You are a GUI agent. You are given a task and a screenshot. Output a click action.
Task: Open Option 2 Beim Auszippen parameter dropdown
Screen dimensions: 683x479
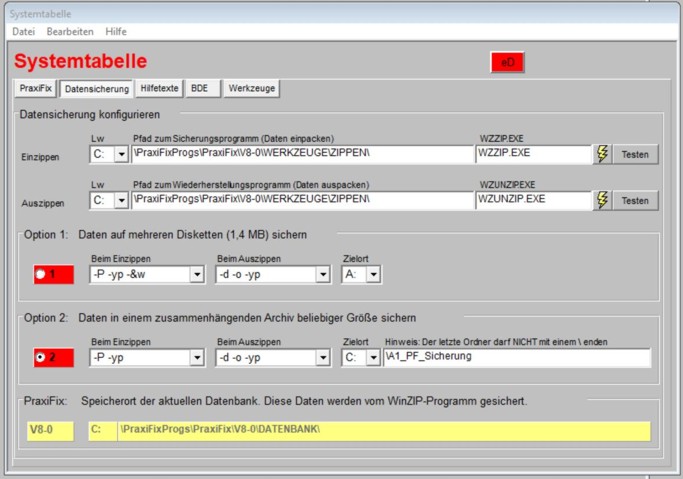click(322, 357)
